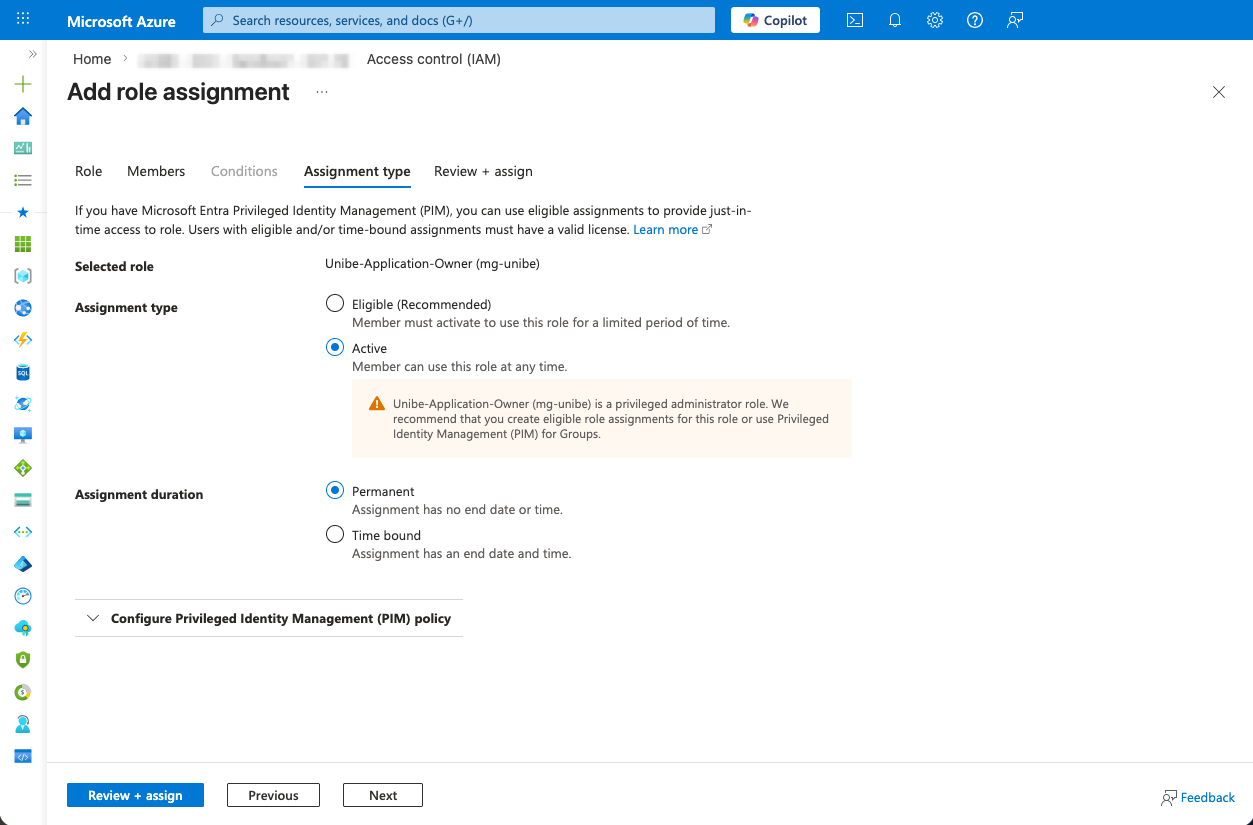The height and width of the screenshot is (825, 1253).
Task: Click the Azure search resources field
Action: point(459,20)
